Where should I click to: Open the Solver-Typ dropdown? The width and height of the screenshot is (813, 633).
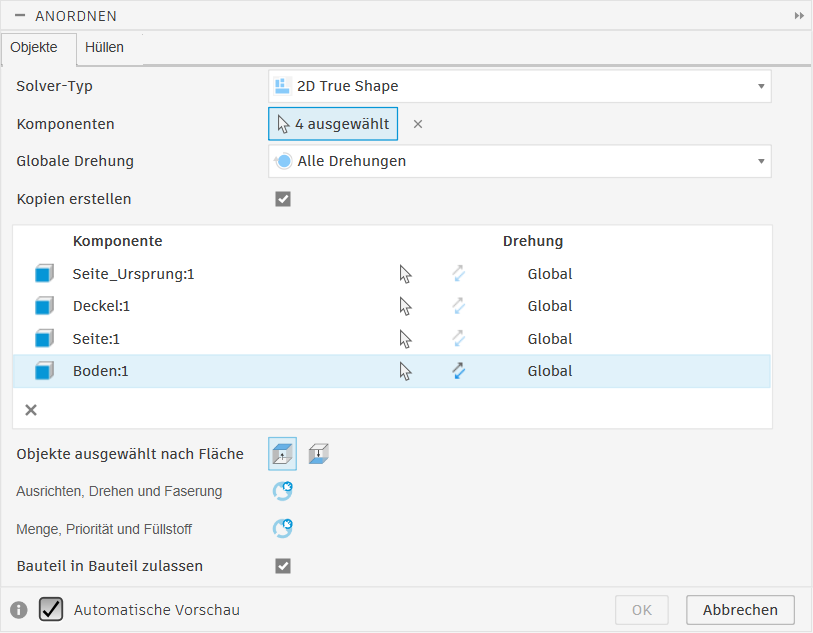[519, 86]
